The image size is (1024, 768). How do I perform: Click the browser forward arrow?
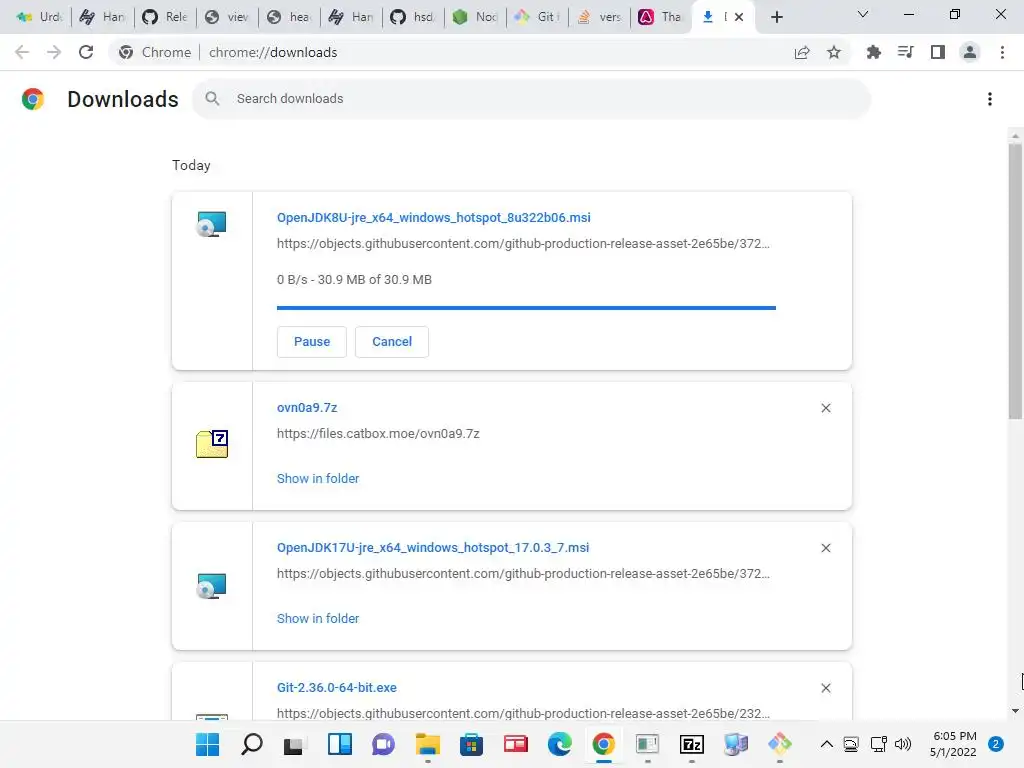[x=54, y=52]
